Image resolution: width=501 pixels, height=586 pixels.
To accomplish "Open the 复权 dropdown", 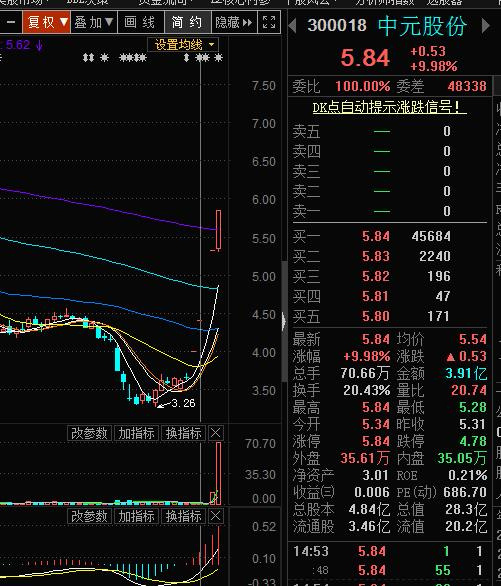I will (x=47, y=22).
